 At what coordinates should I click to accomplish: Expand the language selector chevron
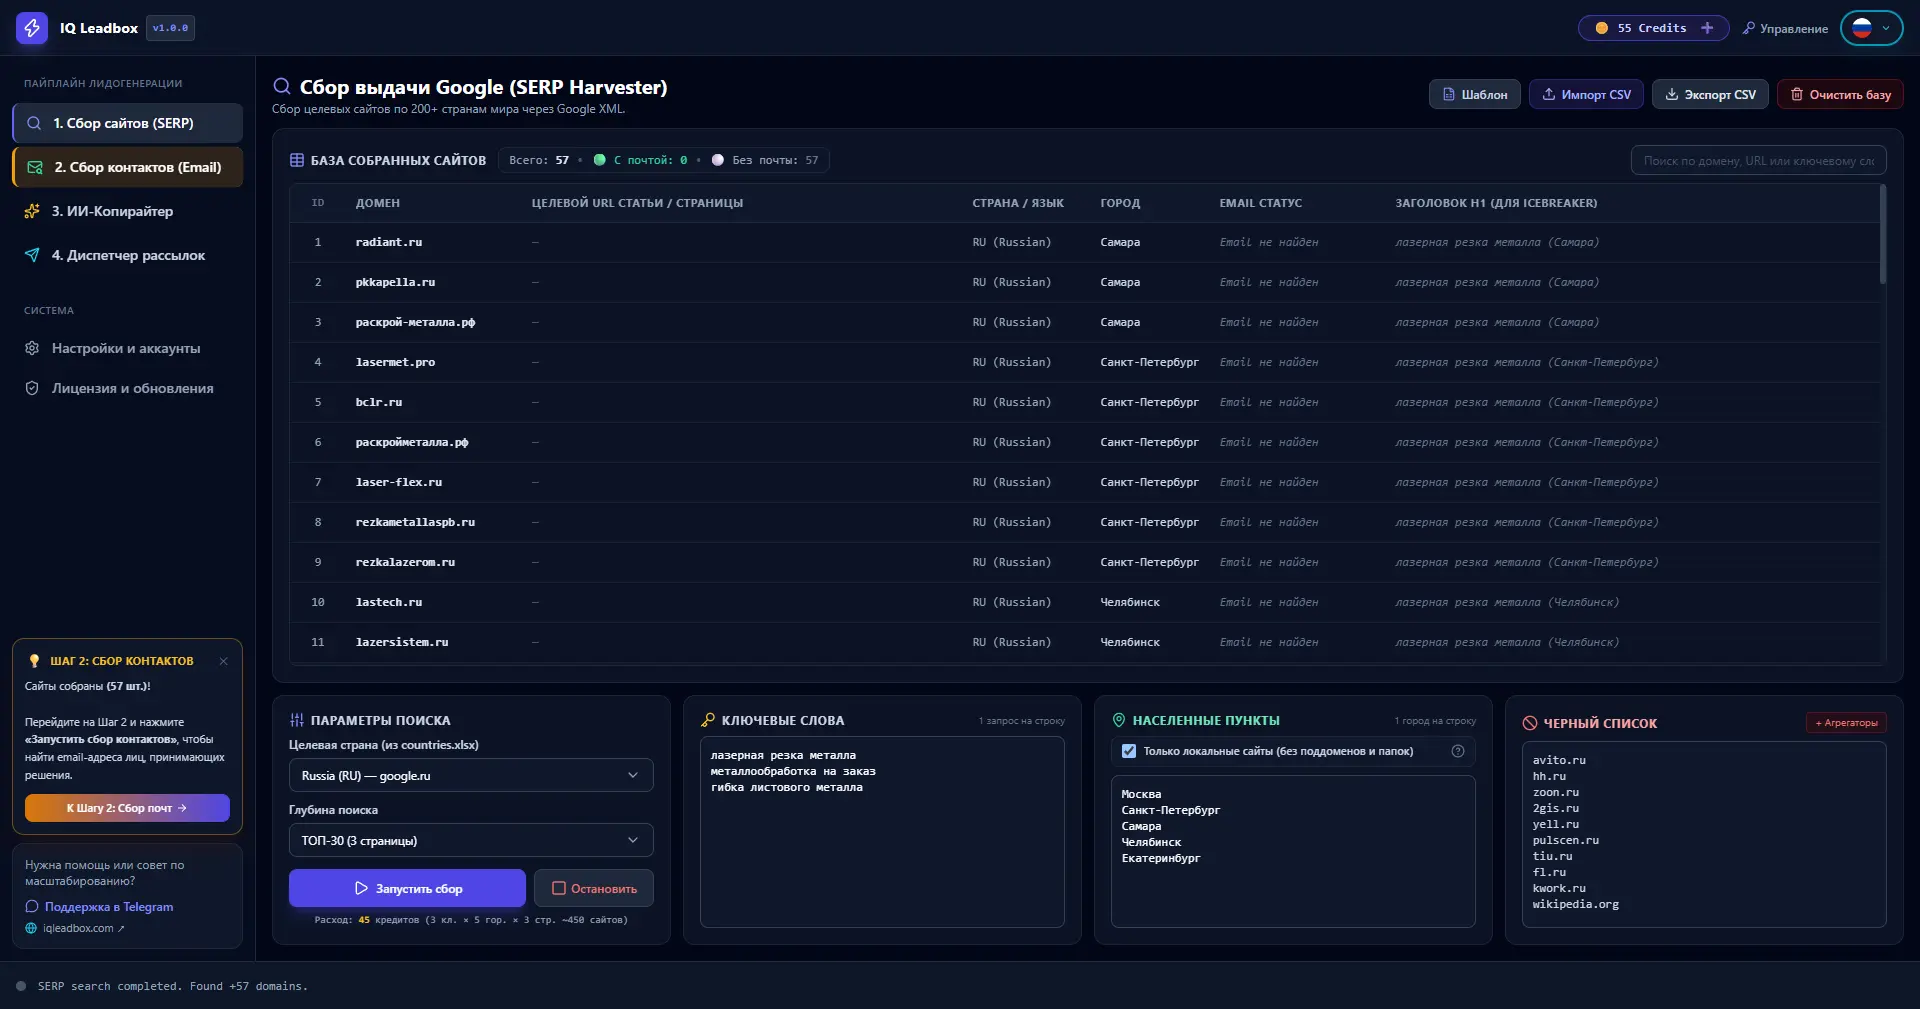pyautogui.click(x=1886, y=28)
